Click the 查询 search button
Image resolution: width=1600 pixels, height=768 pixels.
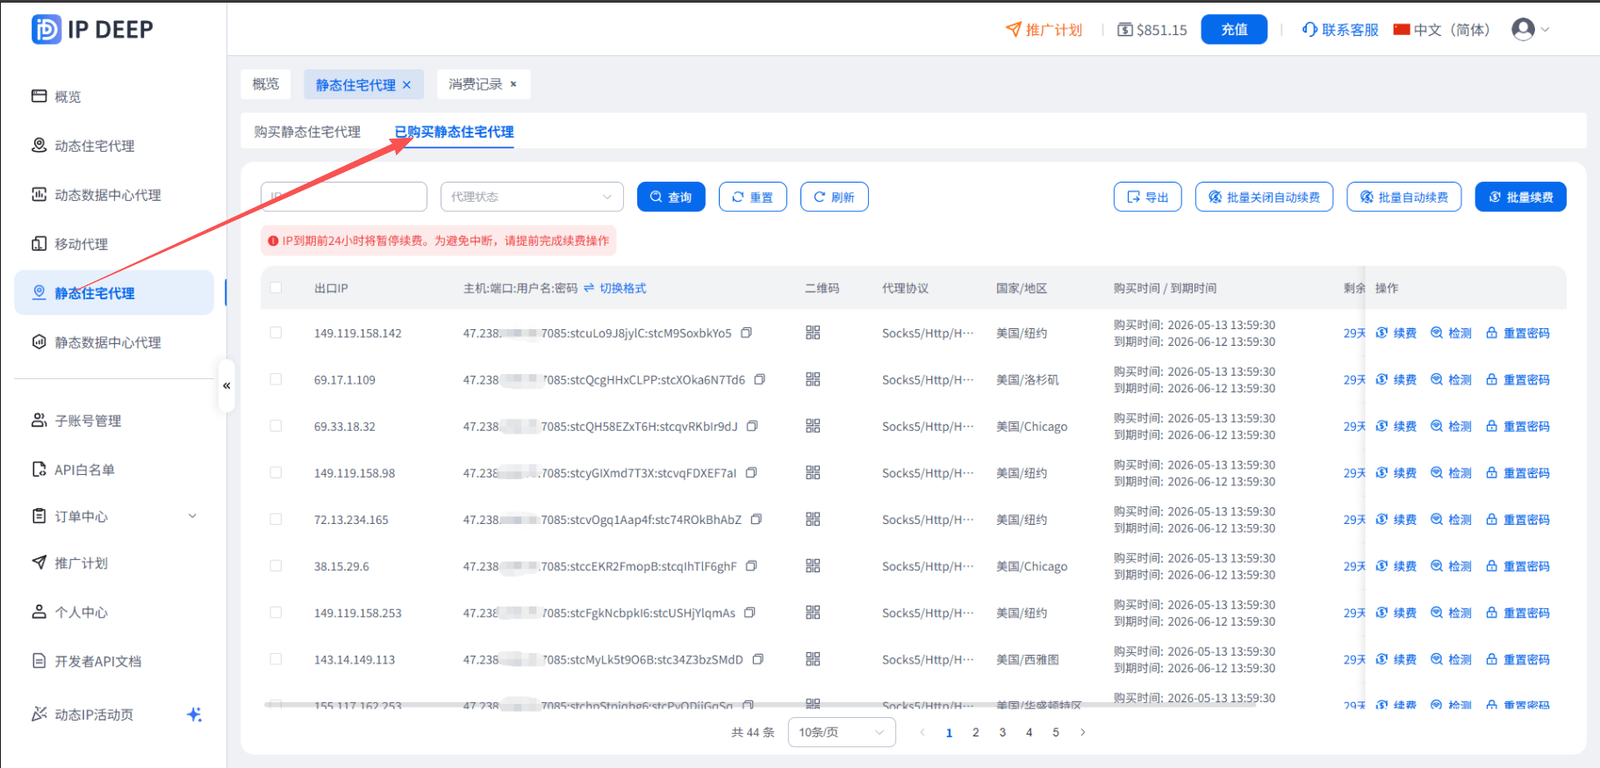[x=671, y=197]
